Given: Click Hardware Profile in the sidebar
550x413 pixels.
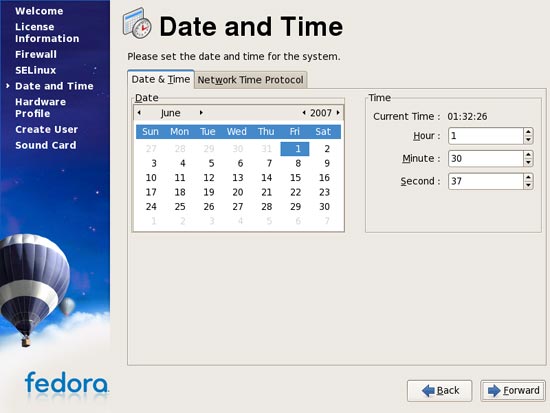Looking at the screenshot, I should tap(40, 108).
